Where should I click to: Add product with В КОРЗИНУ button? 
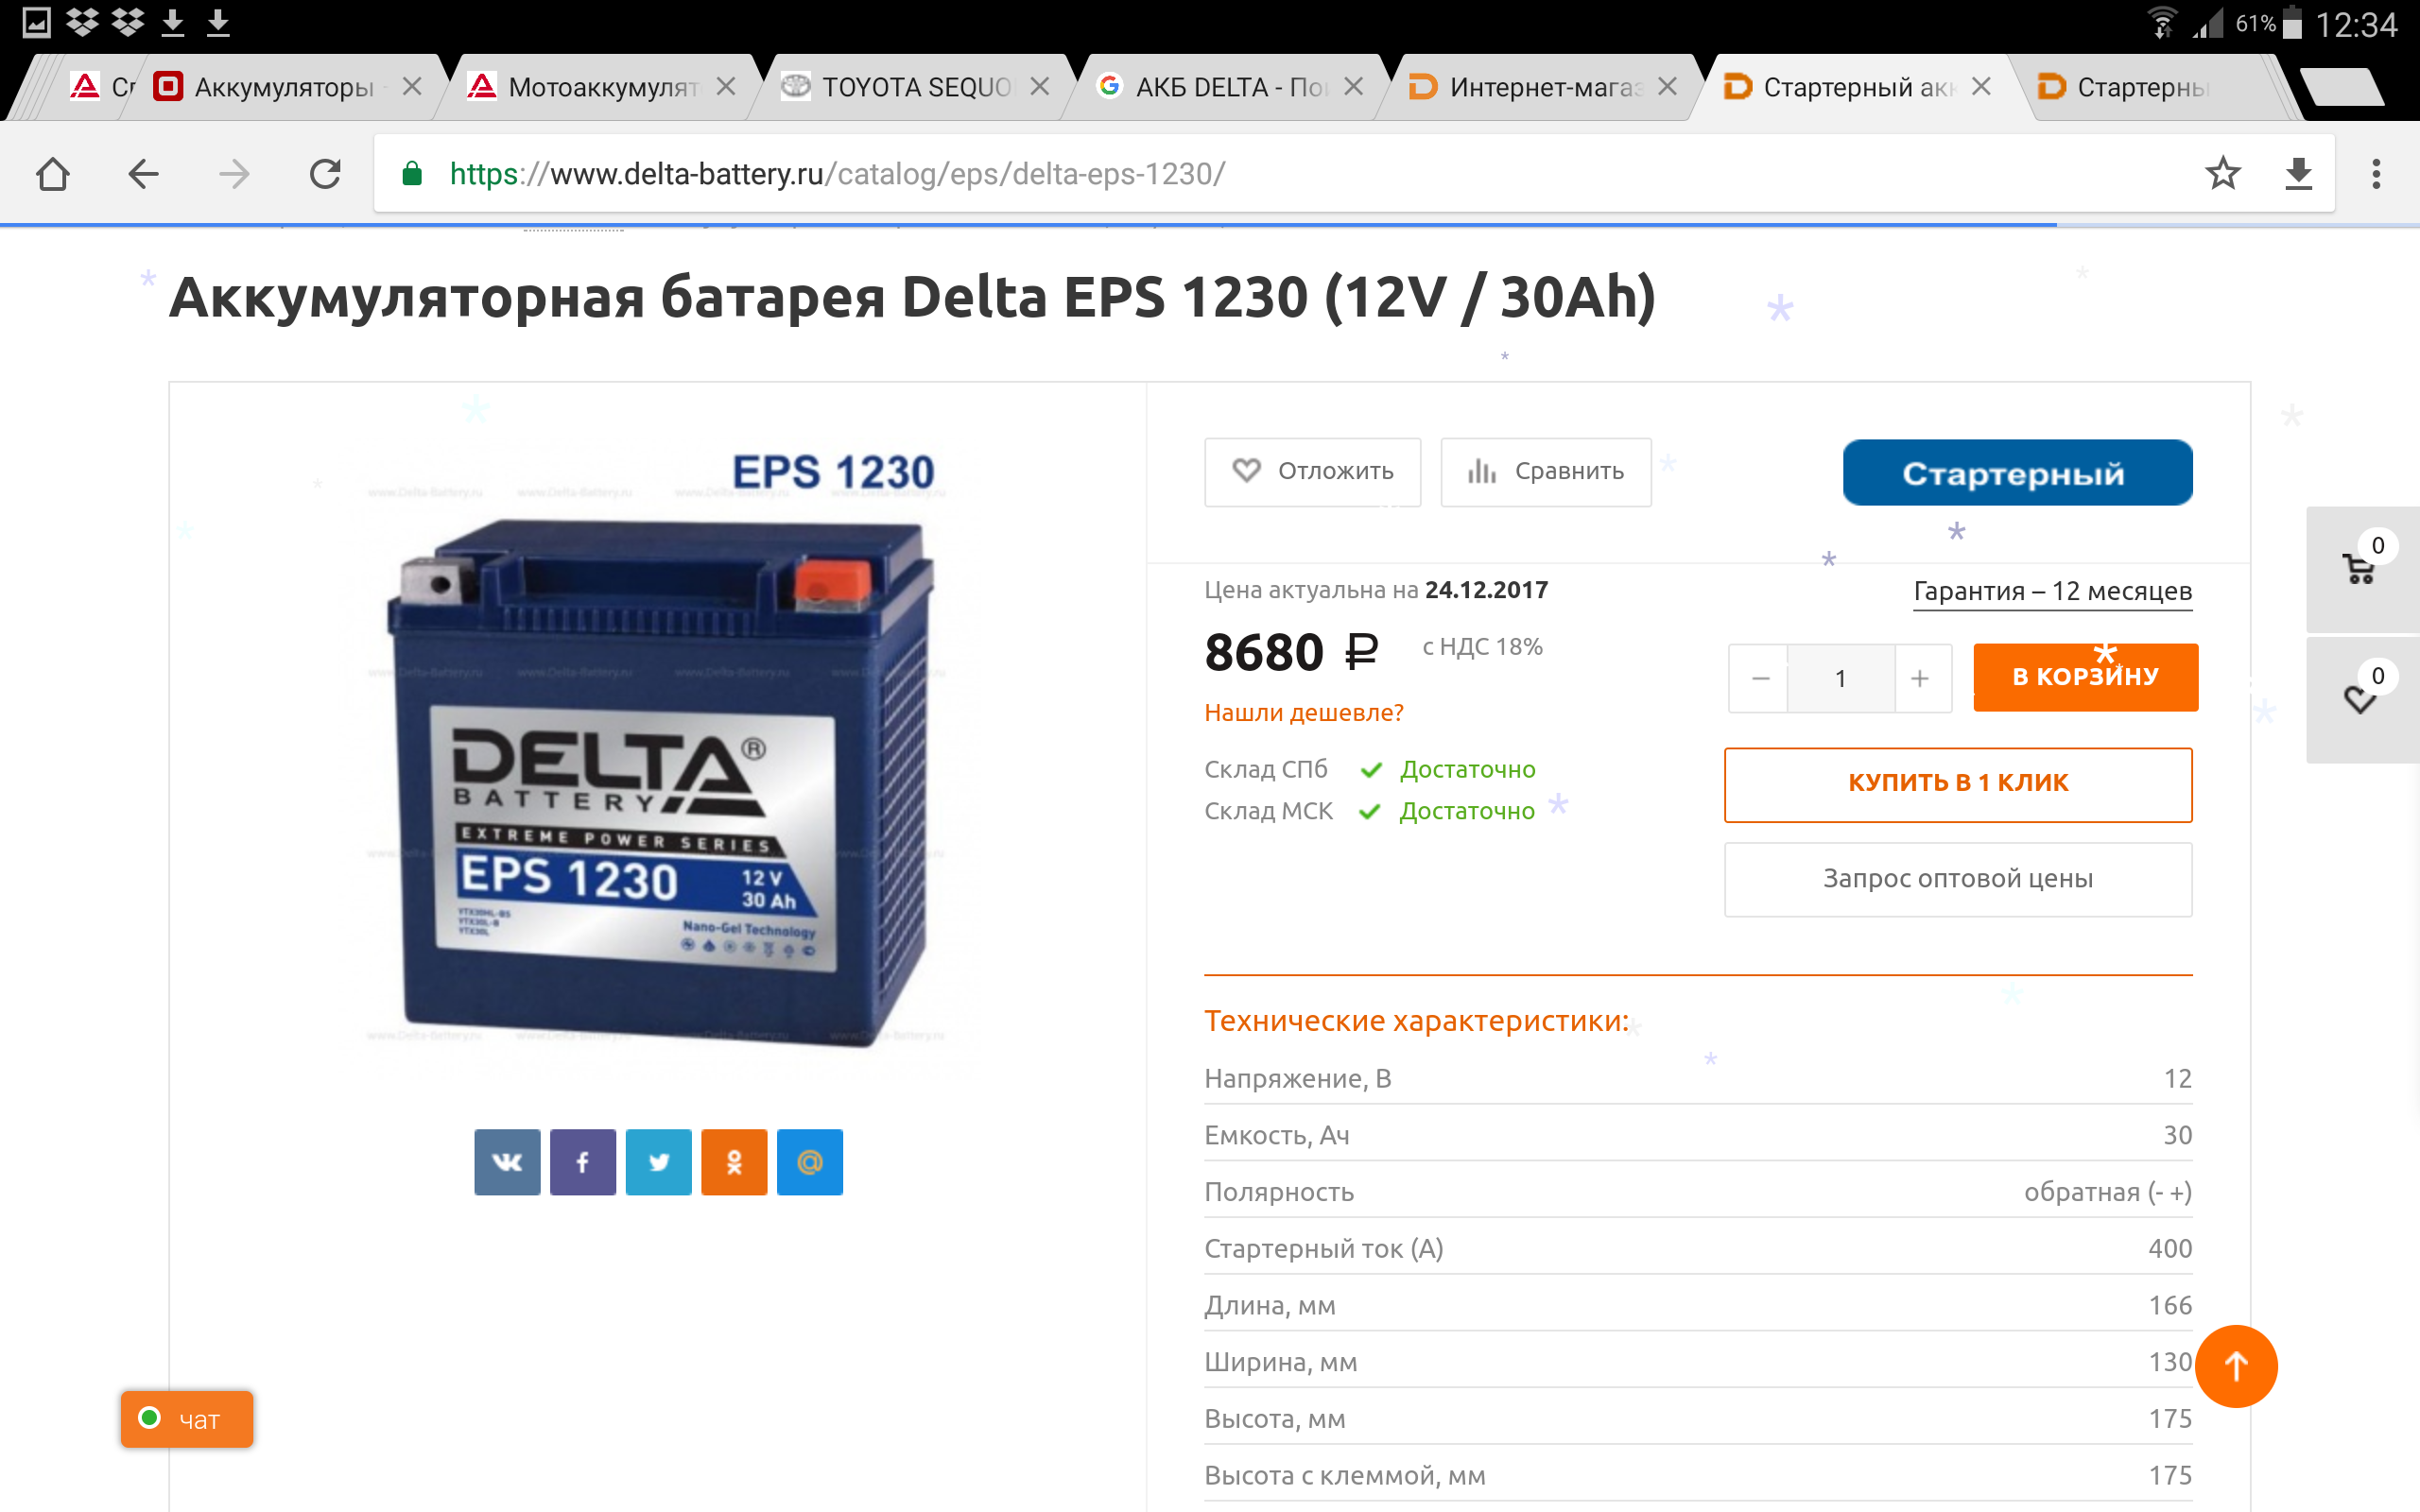pos(2085,677)
